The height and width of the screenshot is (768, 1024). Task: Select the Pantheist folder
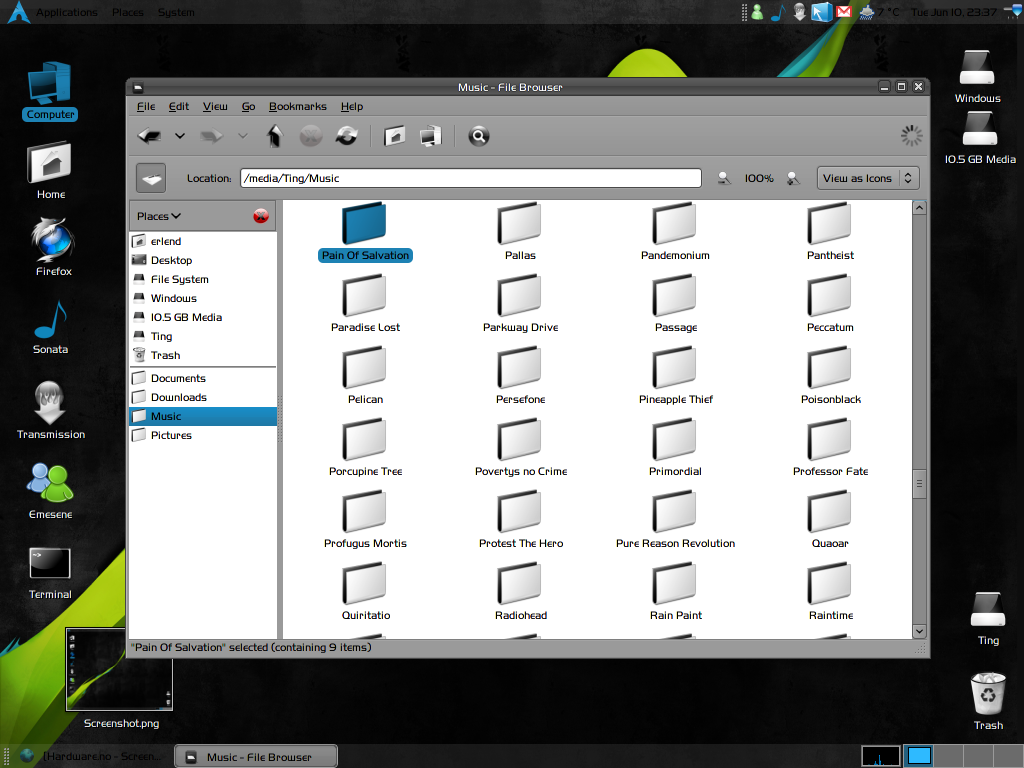(830, 232)
